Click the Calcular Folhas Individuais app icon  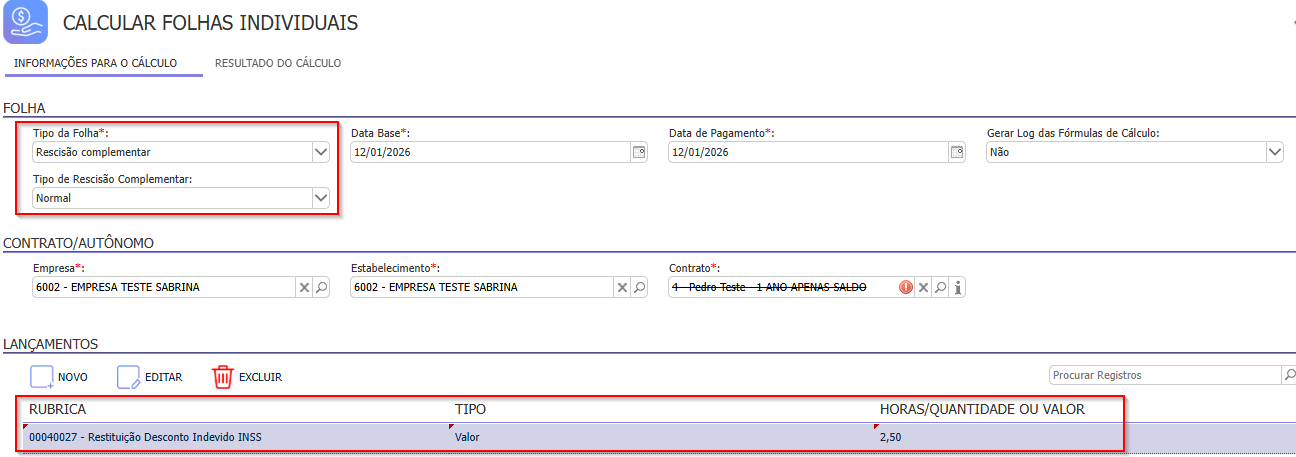click(25, 22)
